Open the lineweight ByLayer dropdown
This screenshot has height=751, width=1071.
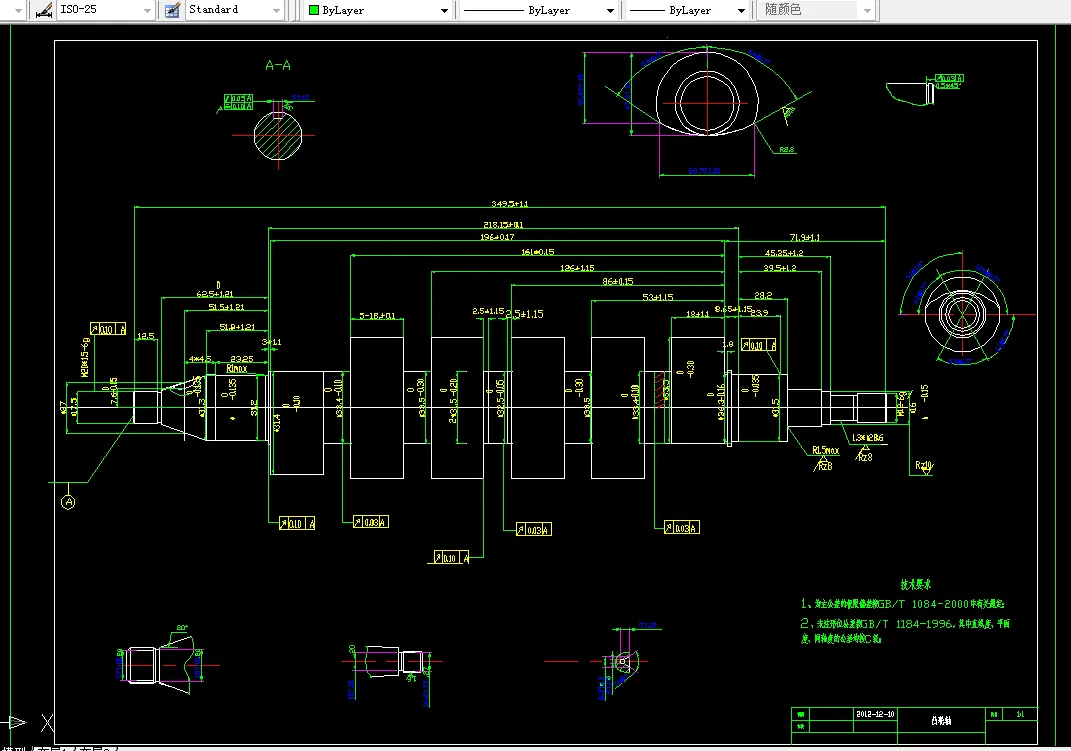click(741, 10)
